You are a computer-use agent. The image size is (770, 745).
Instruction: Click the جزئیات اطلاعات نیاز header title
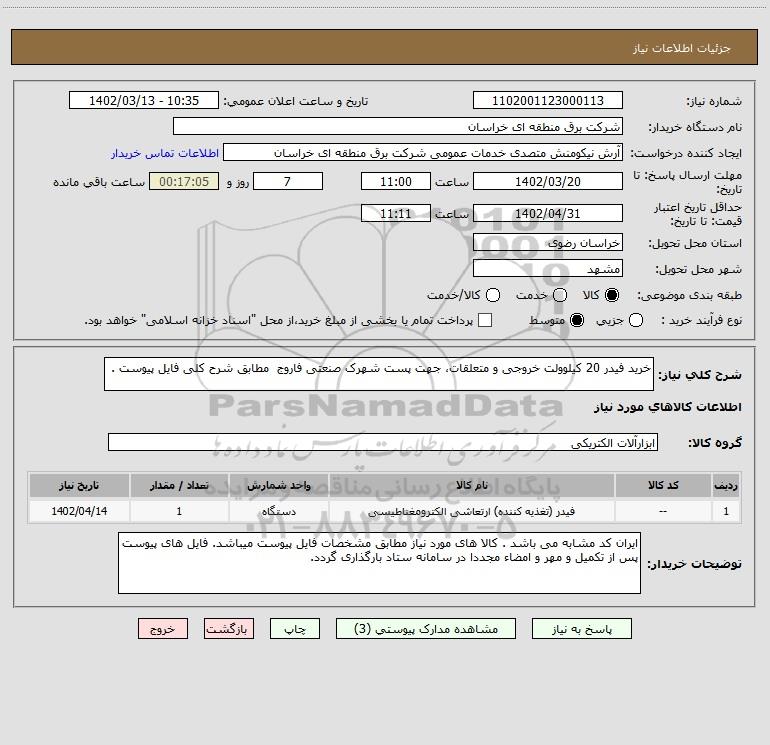(x=682, y=48)
